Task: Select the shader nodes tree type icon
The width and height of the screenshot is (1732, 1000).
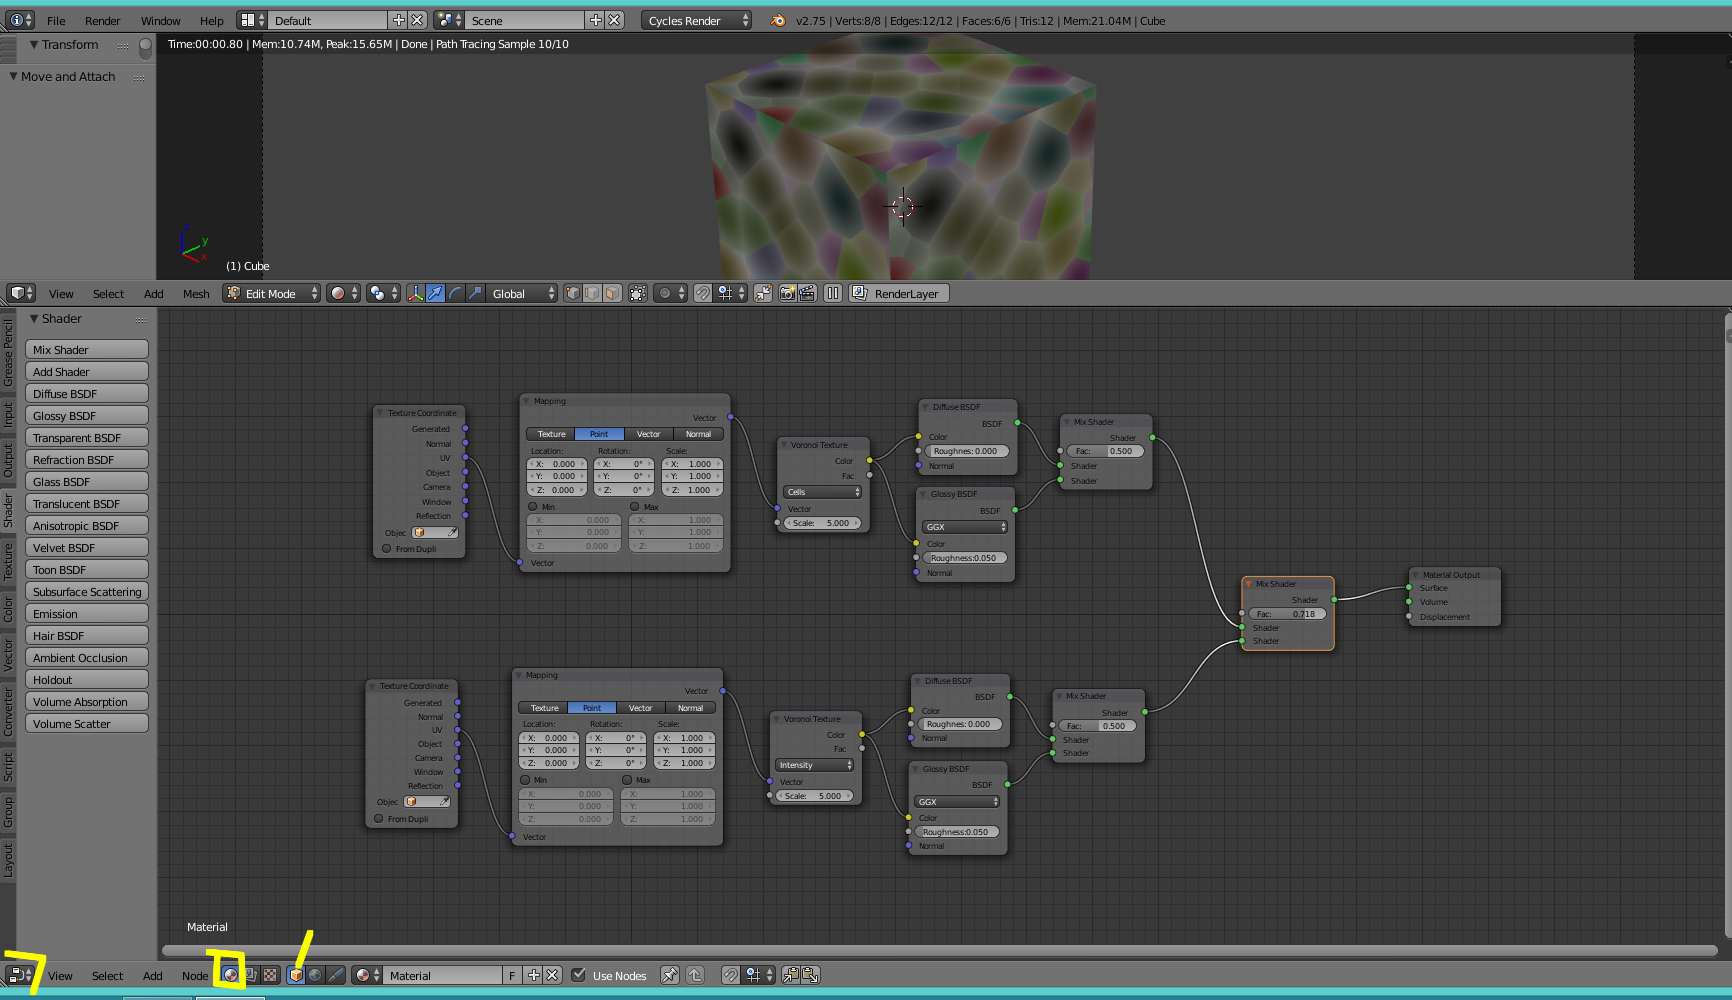Action: click(231, 975)
